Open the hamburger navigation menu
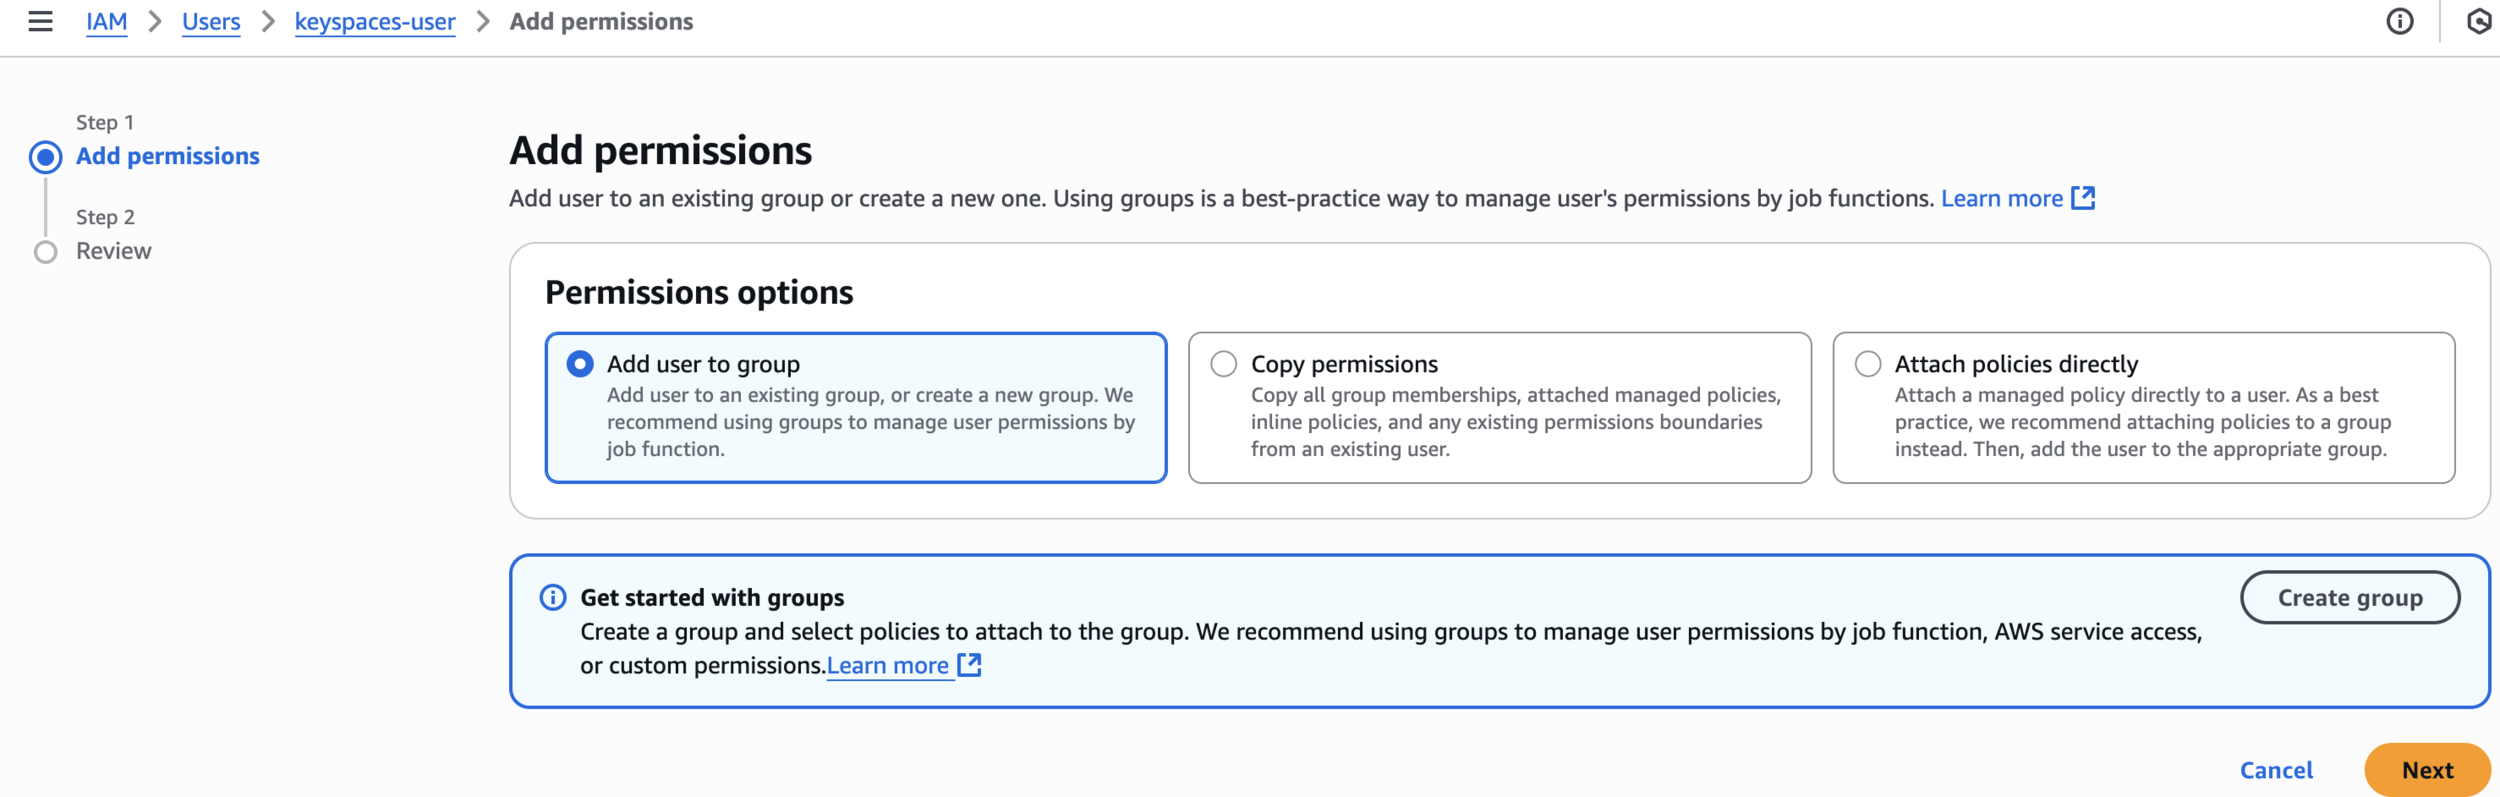The height and width of the screenshot is (797, 2500). click(x=40, y=21)
